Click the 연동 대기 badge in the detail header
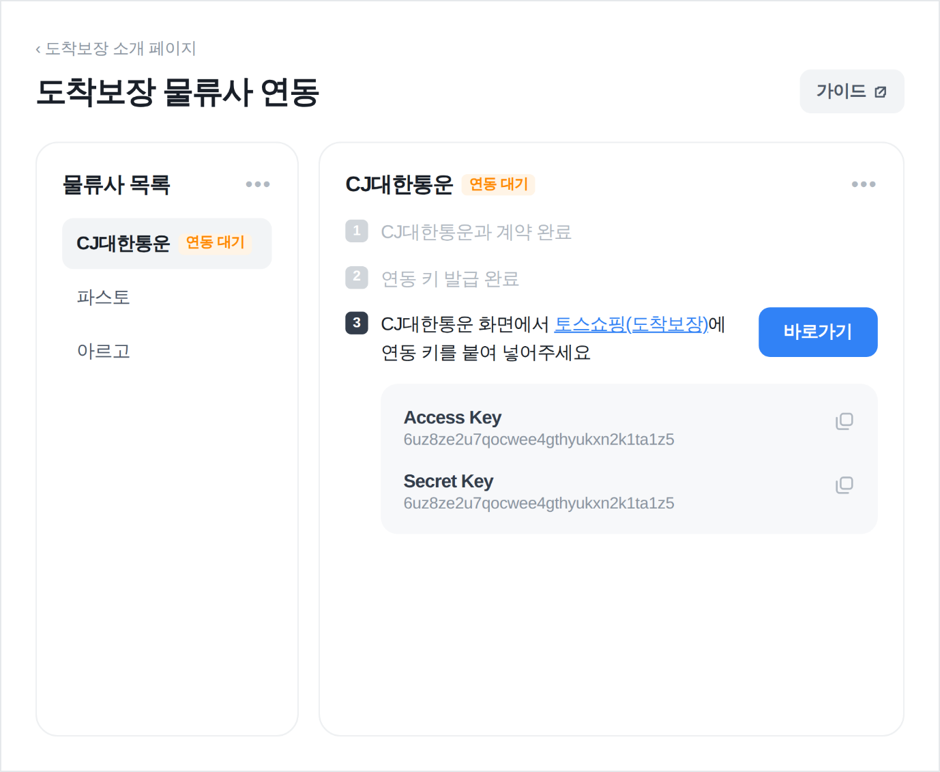Screen dimensions: 940x772 click(x=498, y=184)
